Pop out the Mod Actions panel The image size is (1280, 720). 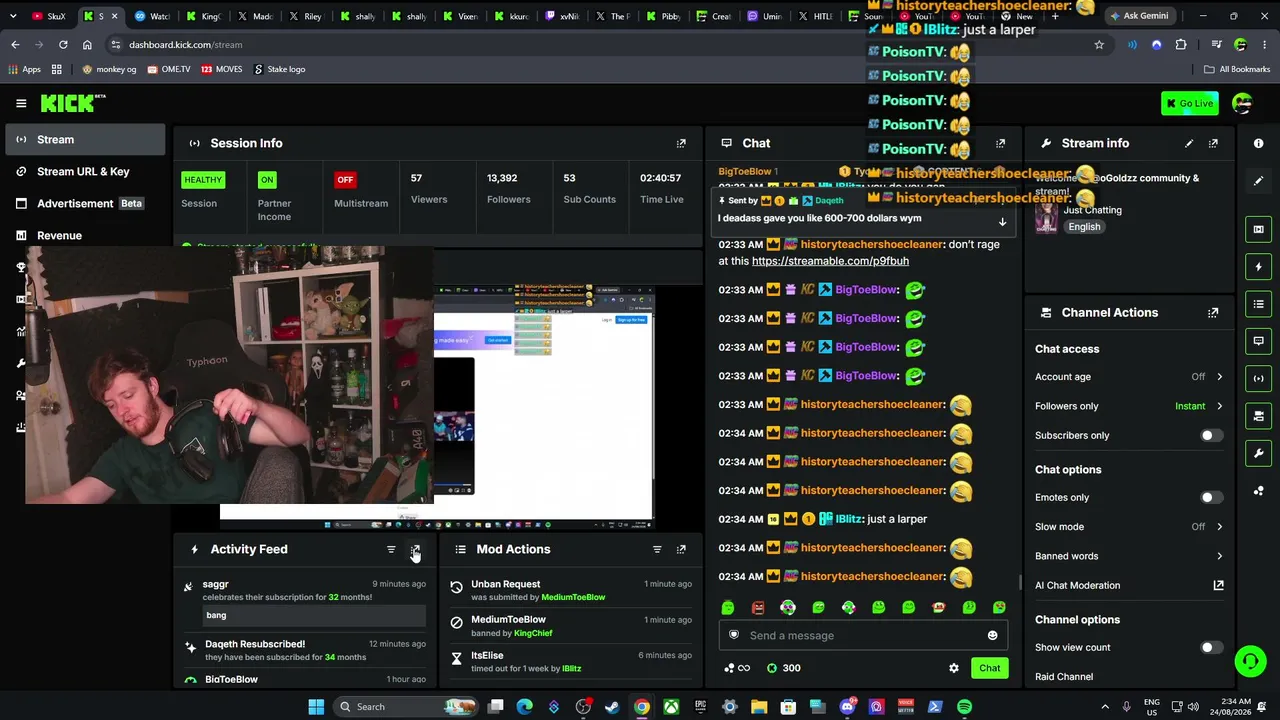coord(681,549)
